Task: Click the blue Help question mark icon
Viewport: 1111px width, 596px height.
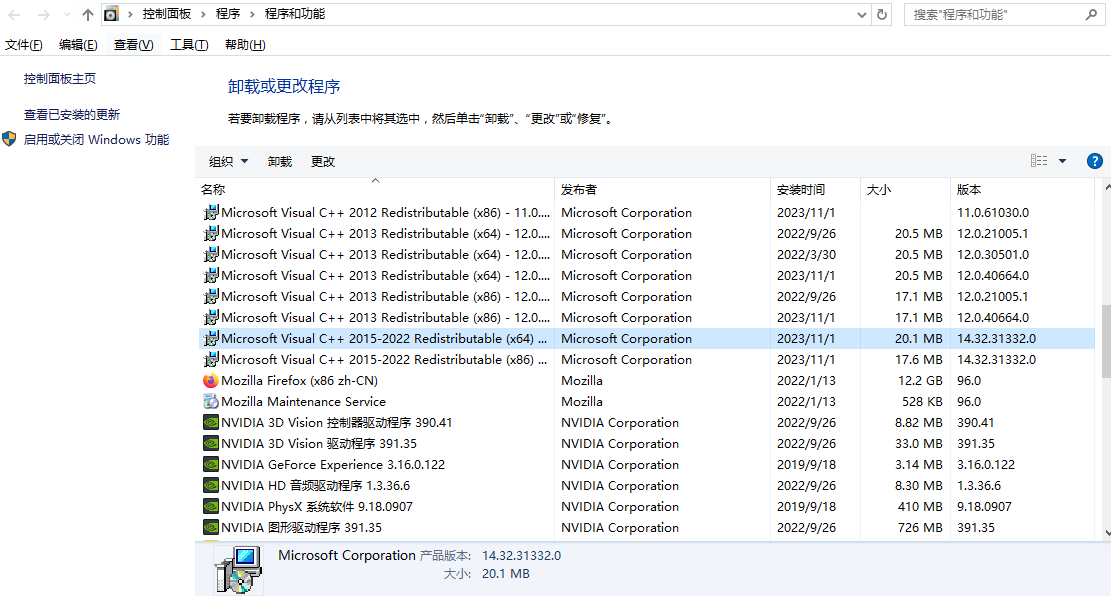Action: pyautogui.click(x=1094, y=160)
